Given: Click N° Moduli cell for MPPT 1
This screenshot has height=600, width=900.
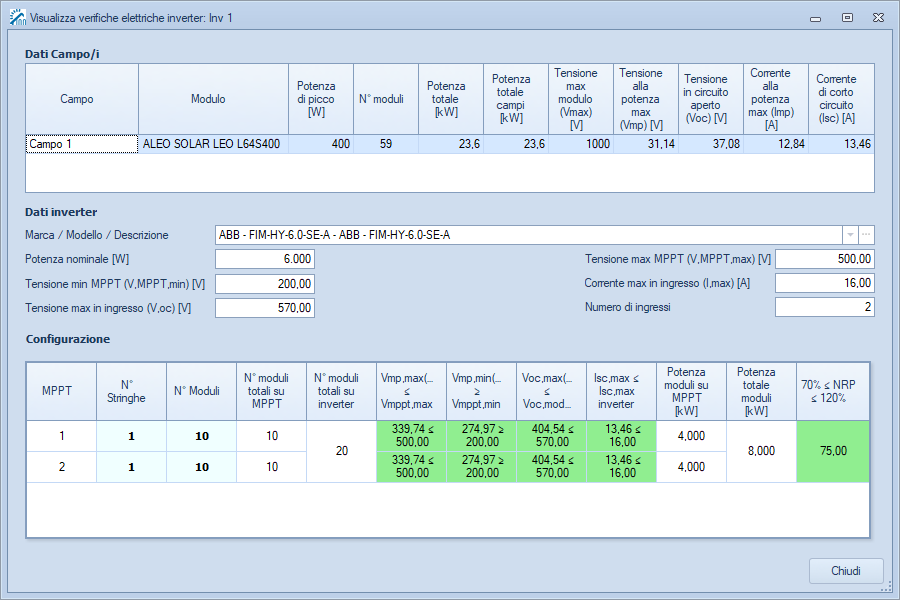Looking at the screenshot, I should [201, 436].
